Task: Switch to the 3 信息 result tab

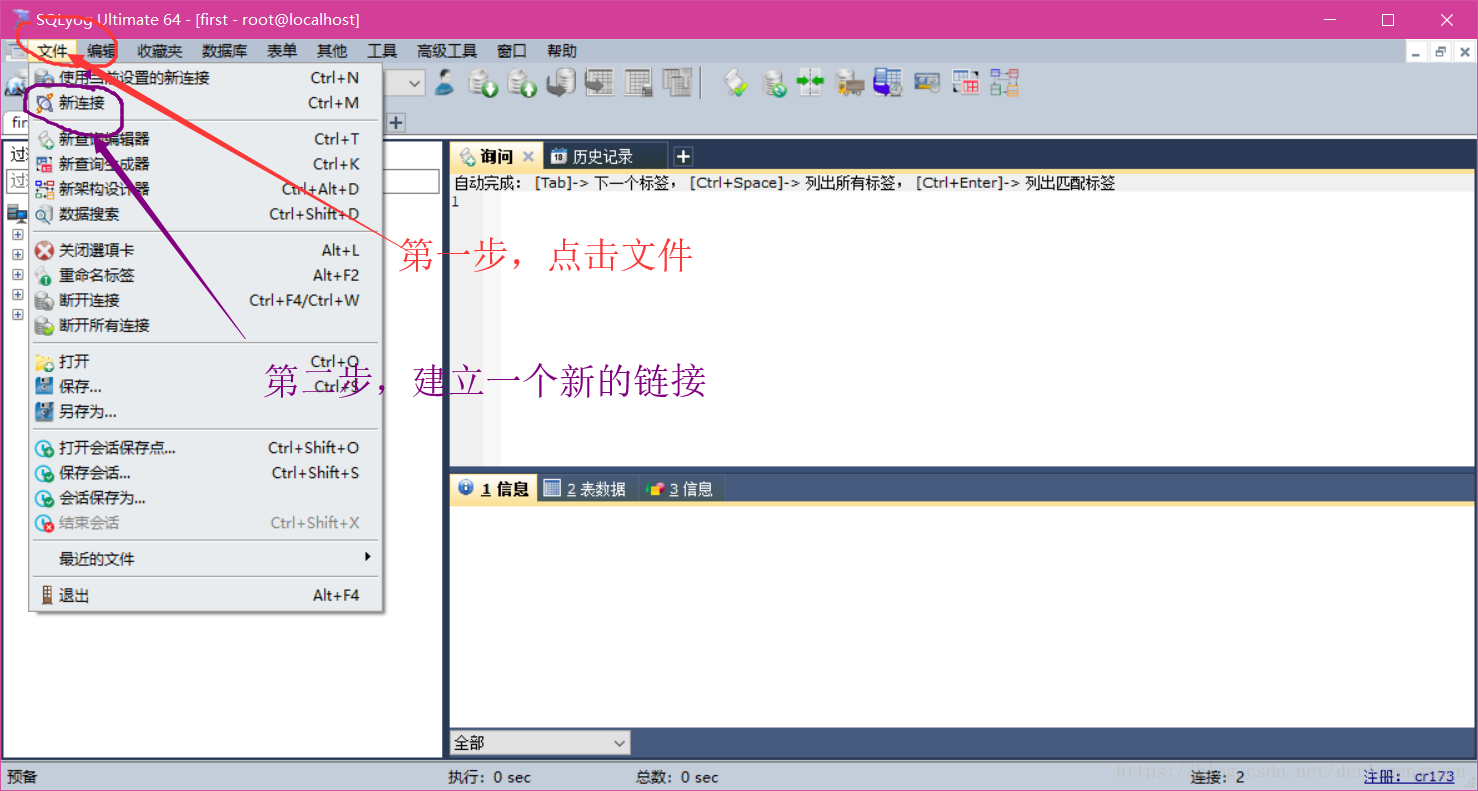Action: click(680, 489)
